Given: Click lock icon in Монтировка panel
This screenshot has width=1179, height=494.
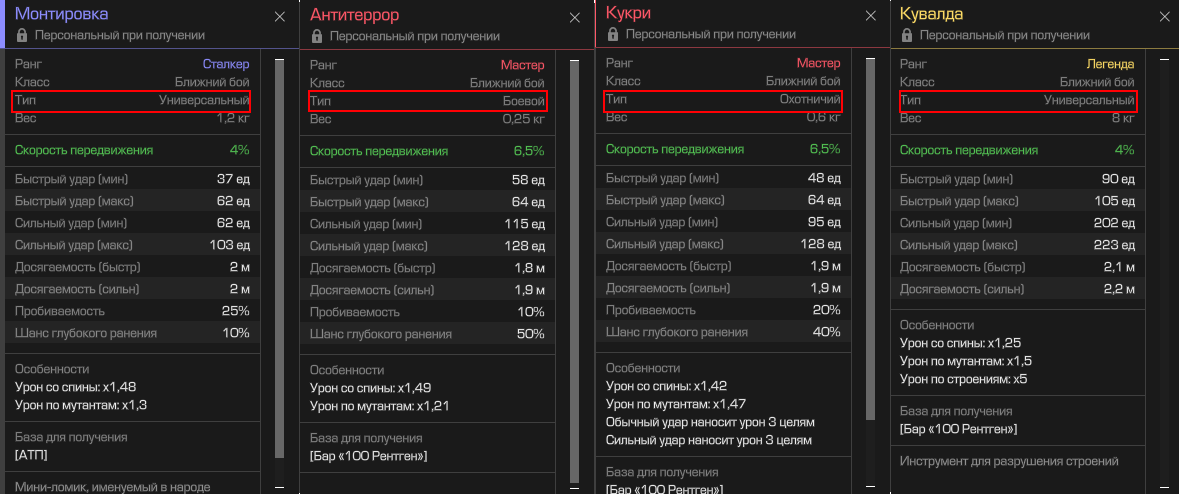Looking at the screenshot, I should point(22,34).
